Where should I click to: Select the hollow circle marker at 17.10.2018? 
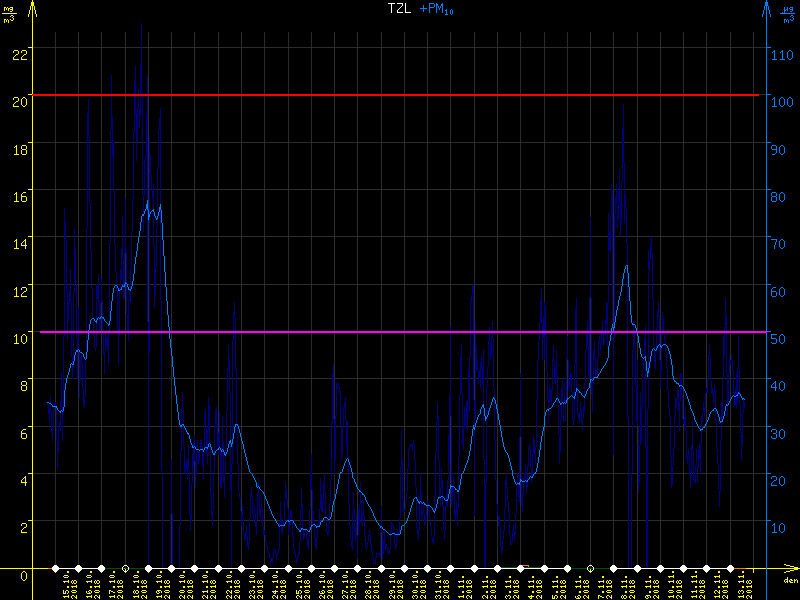(125, 568)
